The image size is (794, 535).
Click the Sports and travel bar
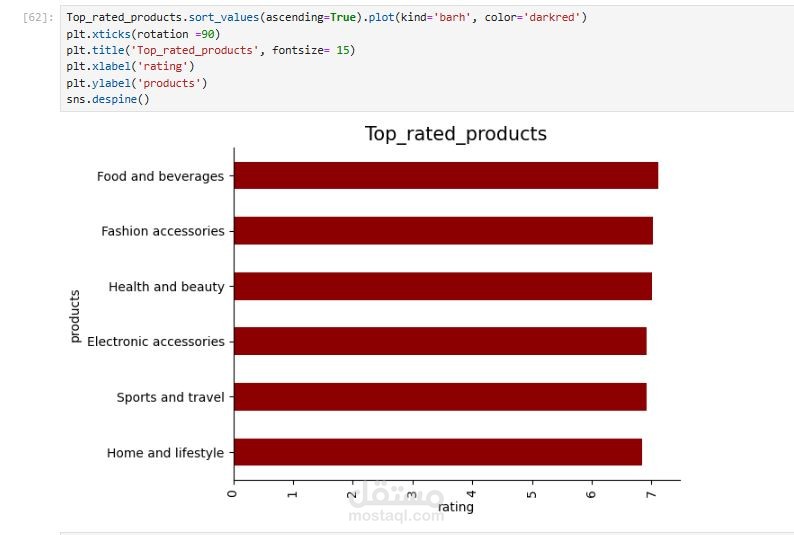(x=441, y=397)
